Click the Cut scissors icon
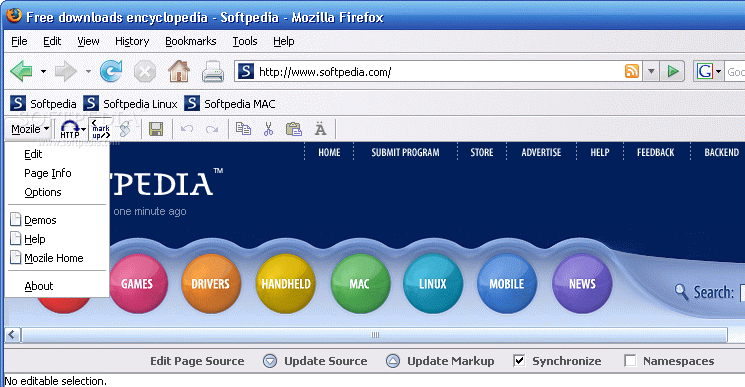745x387 pixels. (x=268, y=129)
